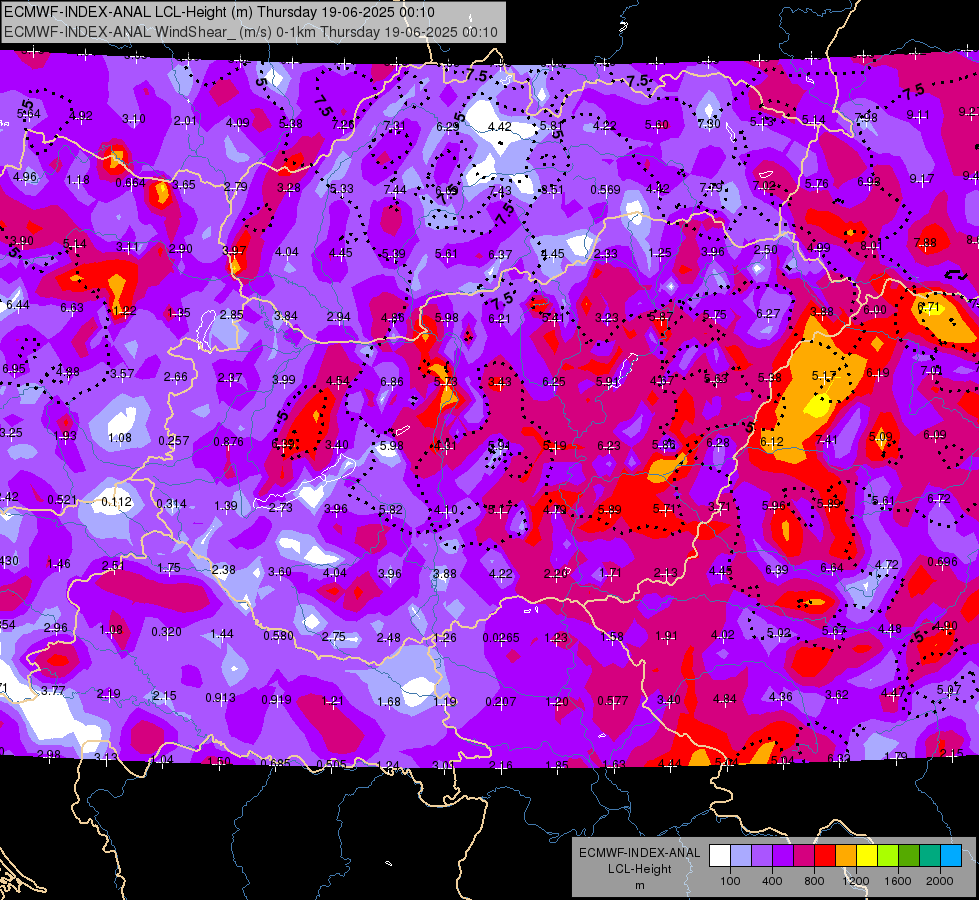Click wind shear value 7.79
The image size is (979, 900).
click(711, 187)
